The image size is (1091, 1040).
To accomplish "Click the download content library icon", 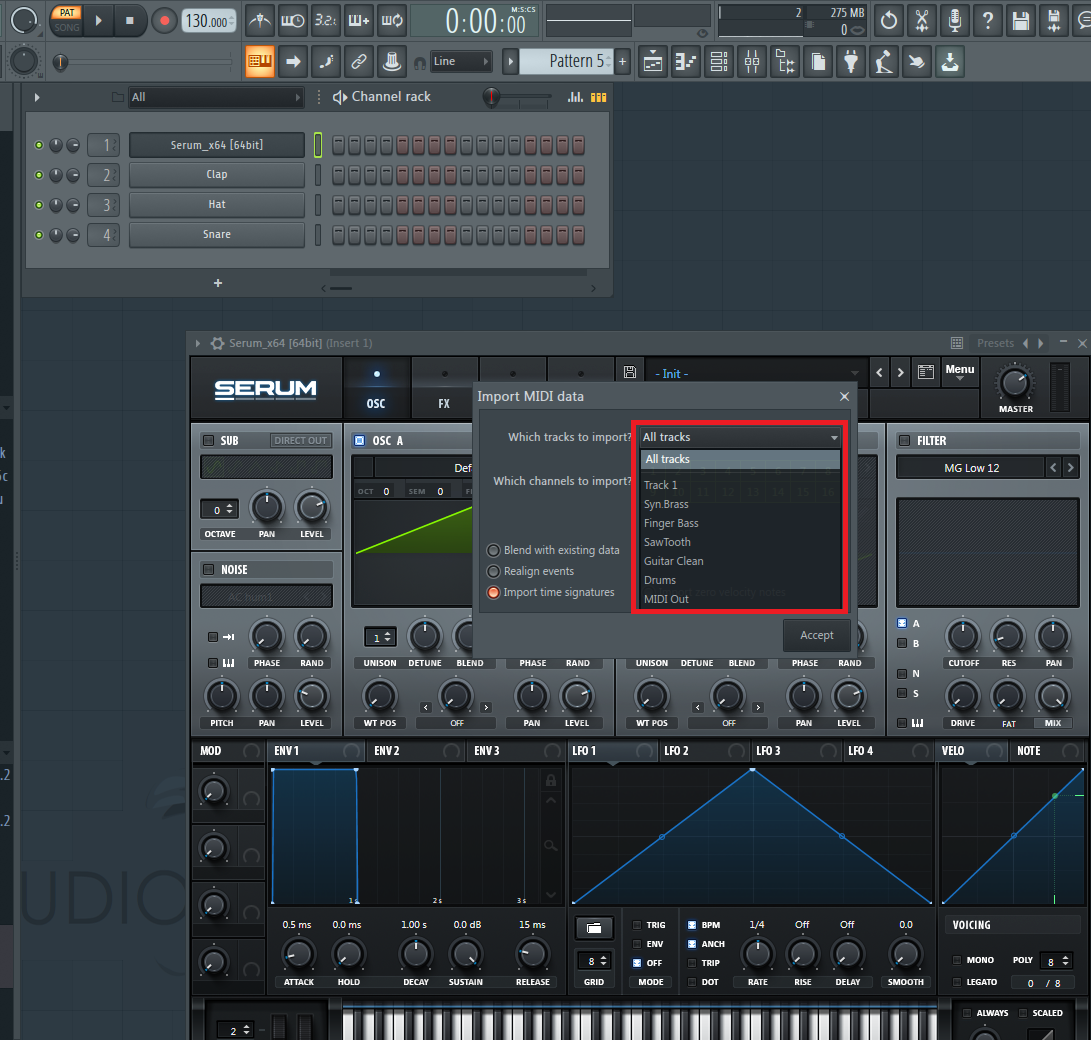I will pyautogui.click(x=950, y=62).
